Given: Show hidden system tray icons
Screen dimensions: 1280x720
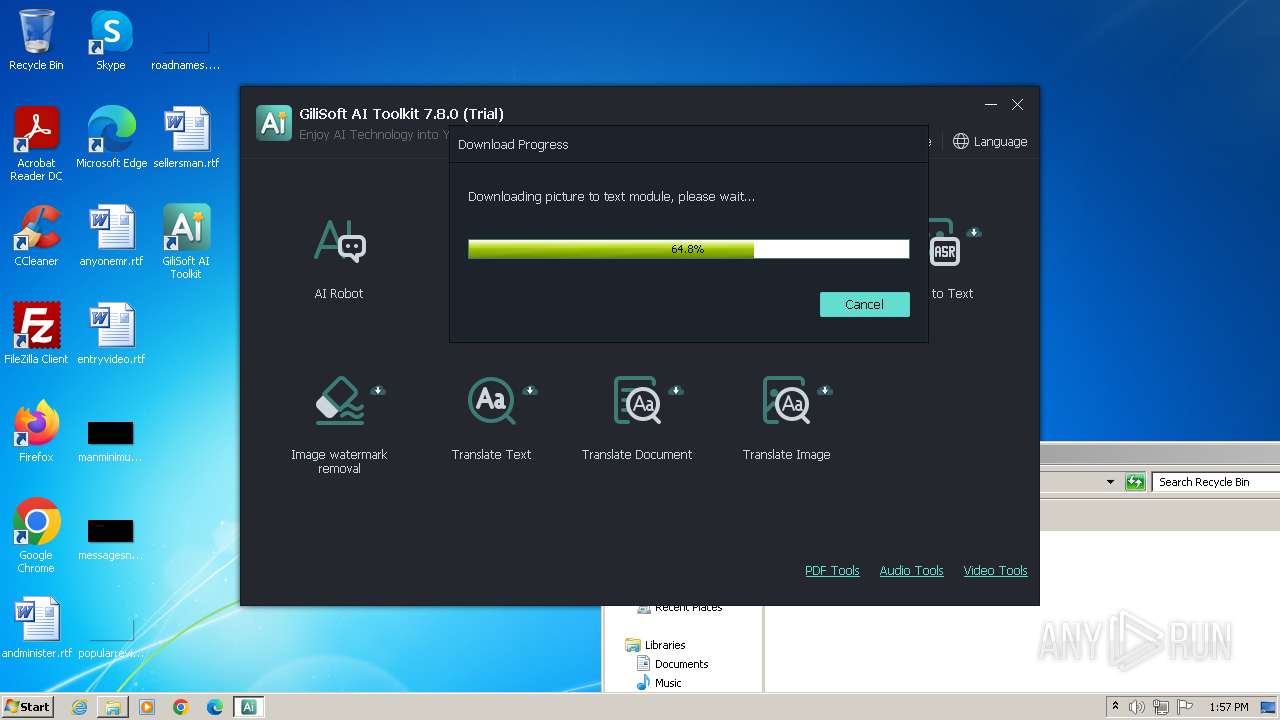Looking at the screenshot, I should [1115, 707].
